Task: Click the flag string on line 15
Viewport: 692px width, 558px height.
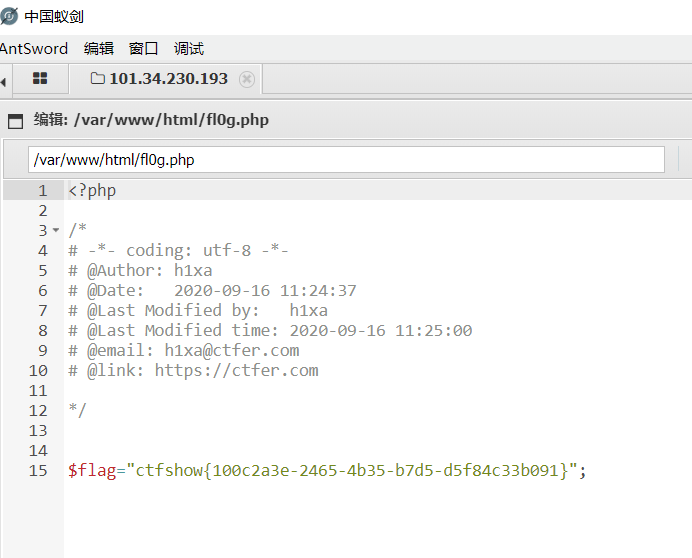Action: 351,470
